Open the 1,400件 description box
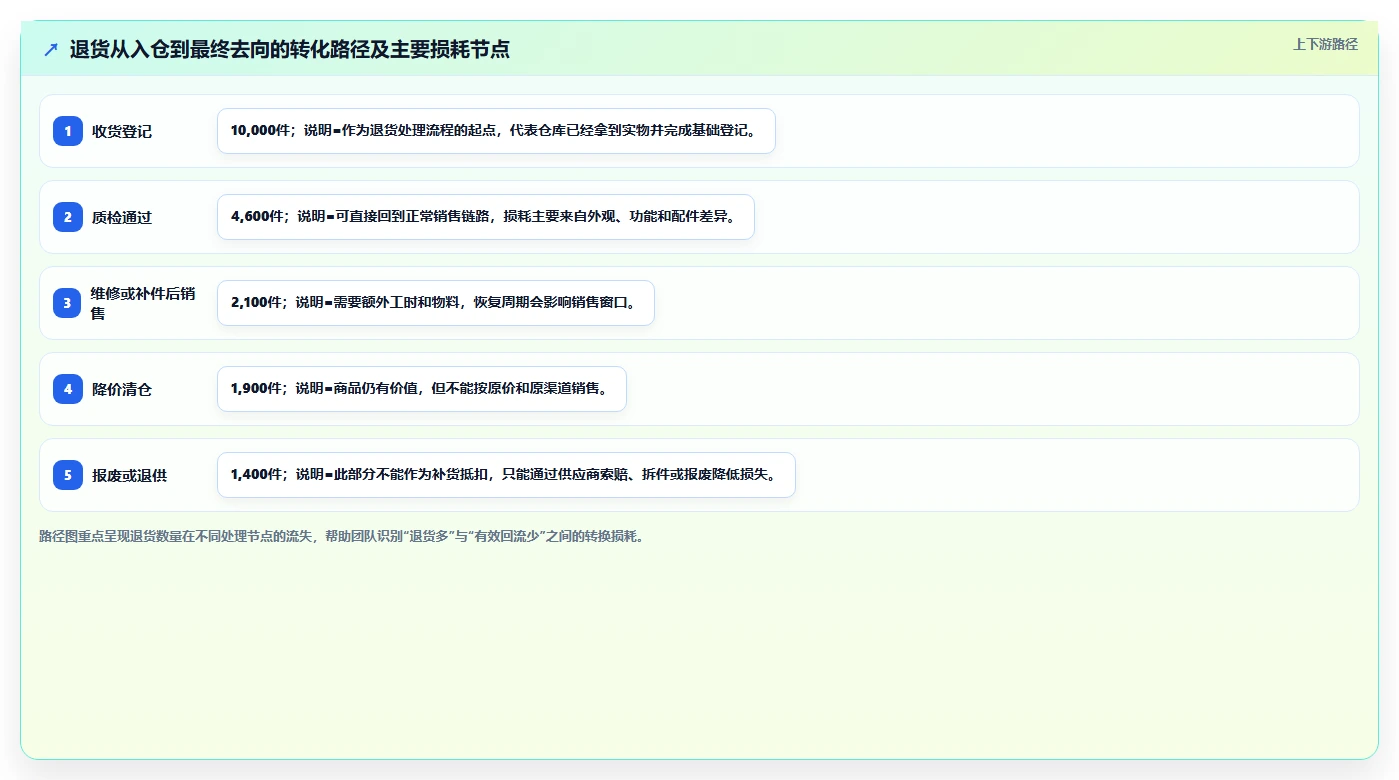1399x780 pixels. 506,475
